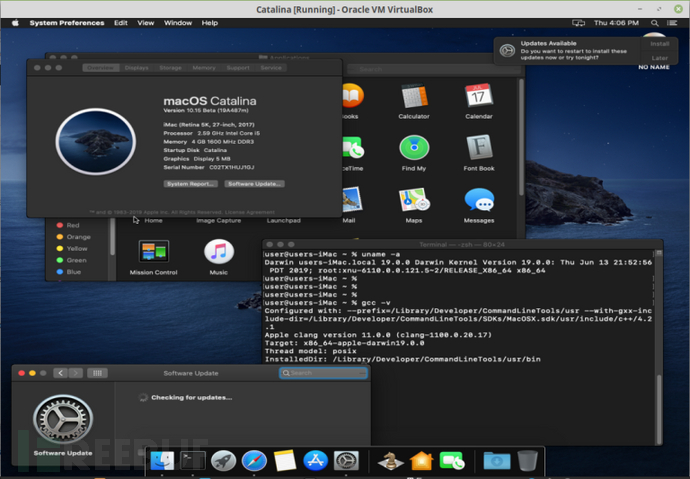Viewport: 690px width, 479px height.
Task: Launch Chess from the Dock
Action: [x=391, y=461]
